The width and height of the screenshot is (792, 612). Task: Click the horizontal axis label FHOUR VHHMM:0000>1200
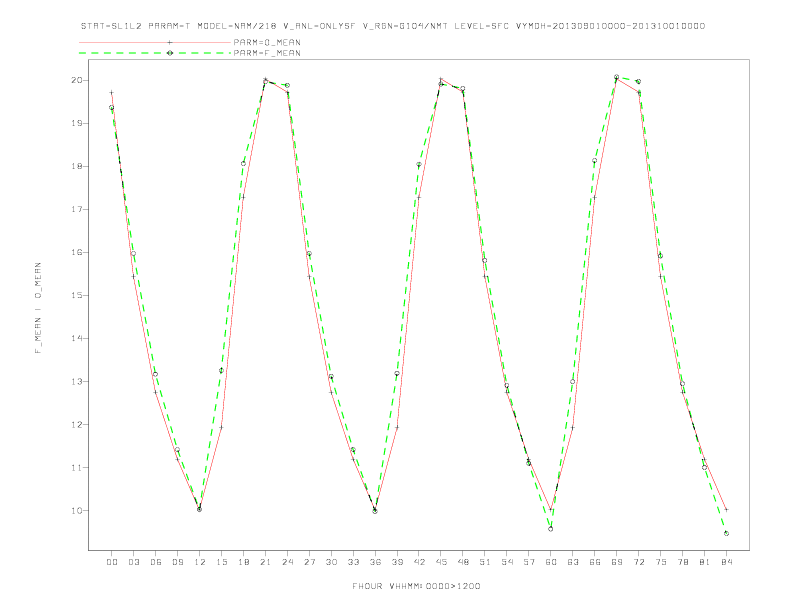pos(416,586)
